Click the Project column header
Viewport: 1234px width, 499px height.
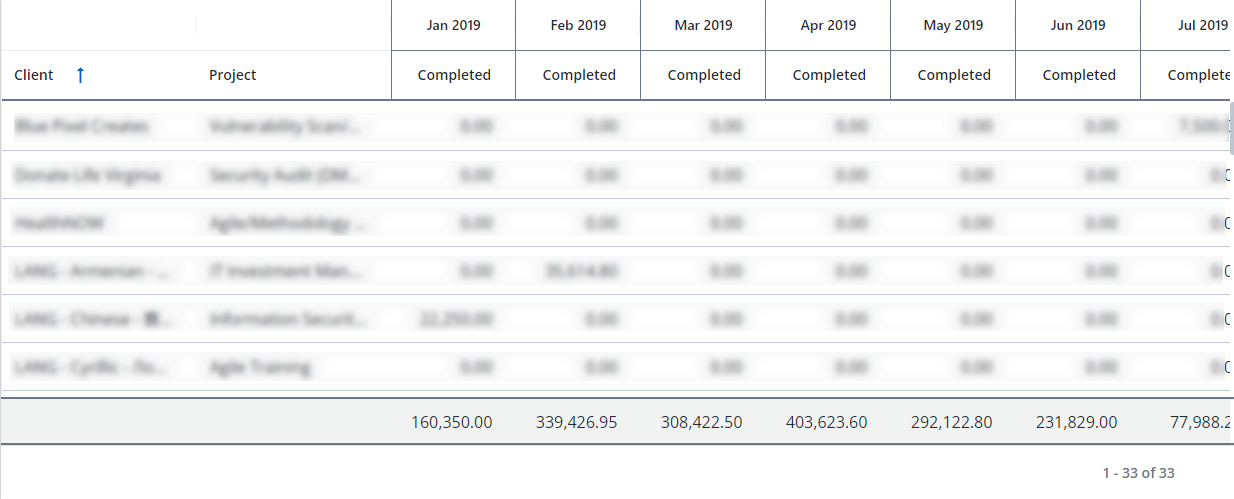click(232, 75)
